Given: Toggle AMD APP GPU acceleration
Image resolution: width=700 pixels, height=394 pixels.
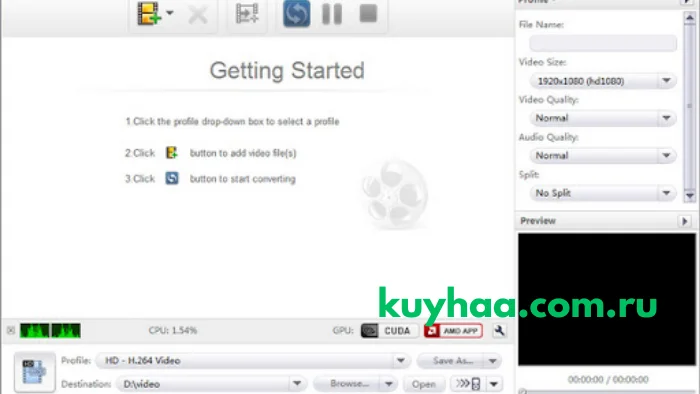Looking at the screenshot, I should click(453, 331).
